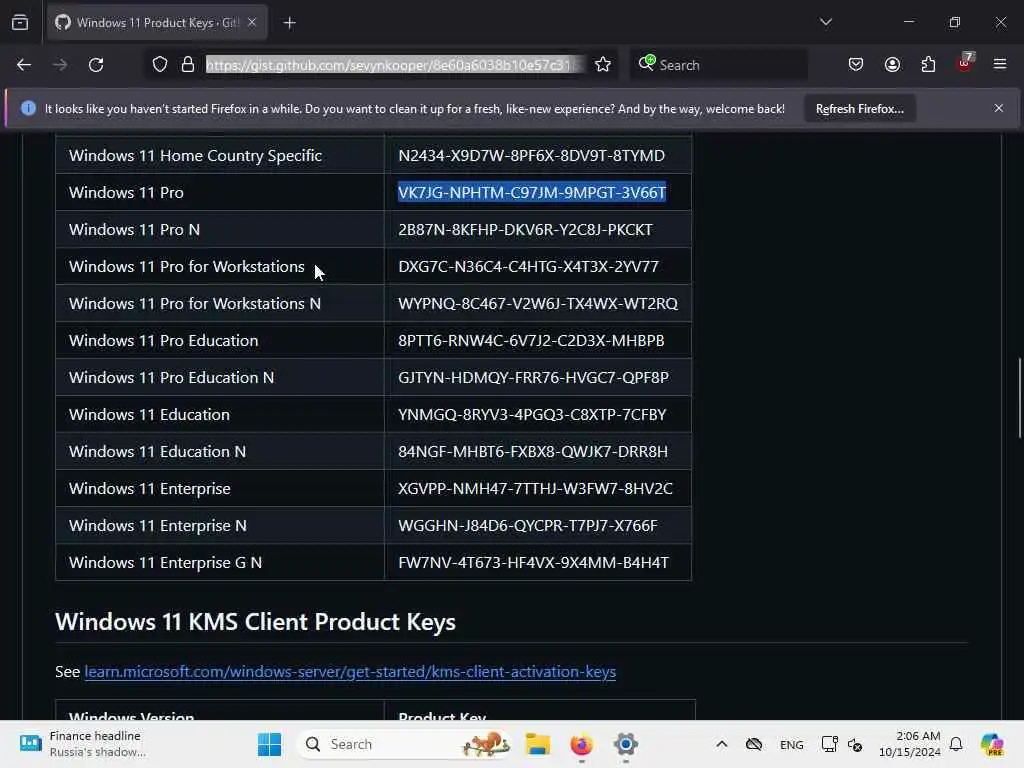The height and width of the screenshot is (768, 1024).
Task: Click Windows 11 Home Country Specific key
Action: 532,156
